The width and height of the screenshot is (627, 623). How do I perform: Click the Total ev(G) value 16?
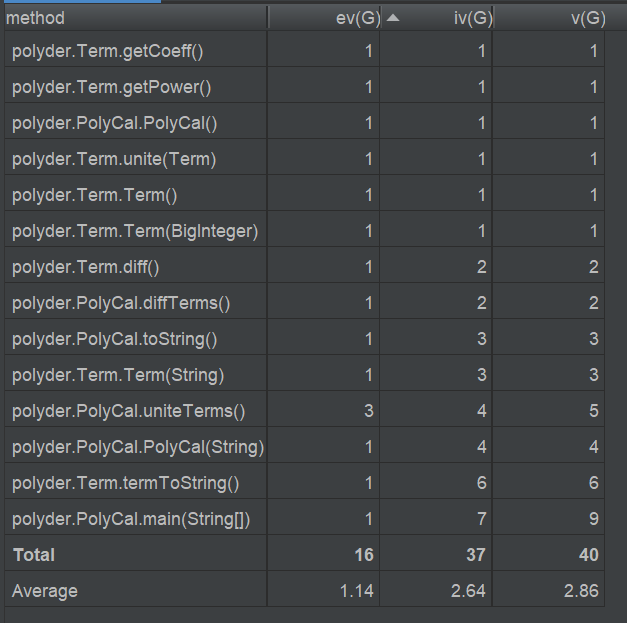[364, 555]
